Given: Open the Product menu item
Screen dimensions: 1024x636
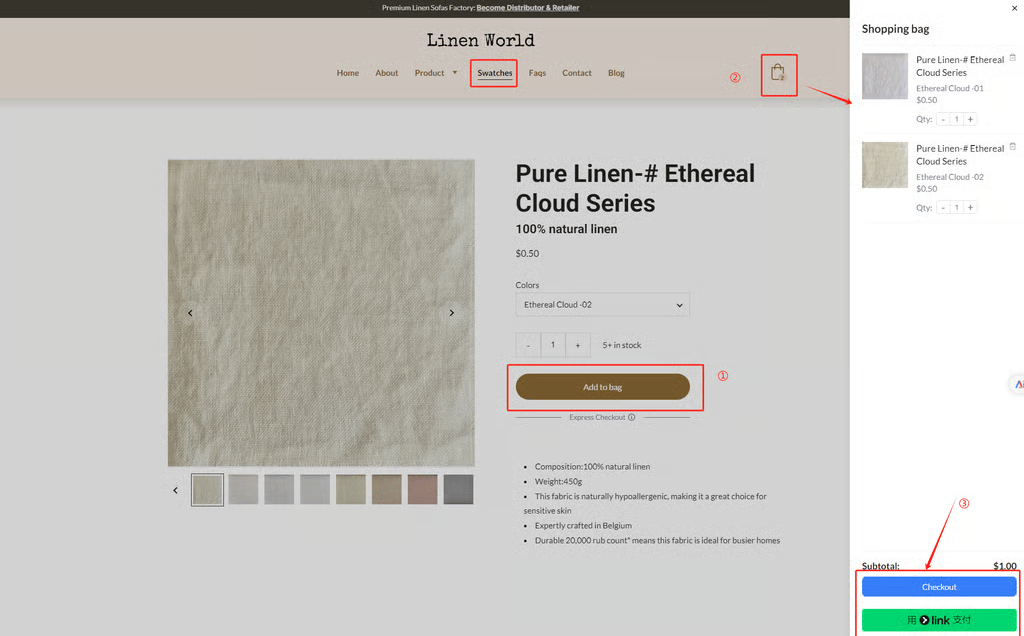Looking at the screenshot, I should (x=429, y=73).
